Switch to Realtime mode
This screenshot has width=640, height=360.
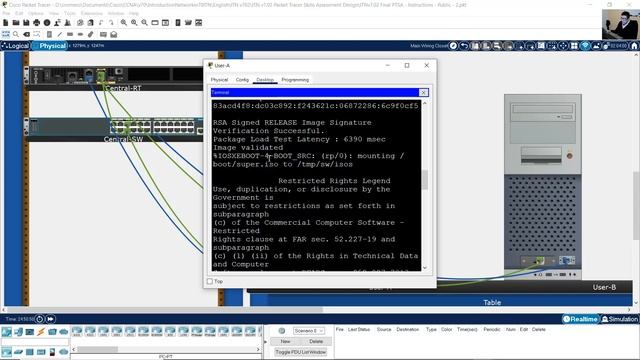point(580,319)
